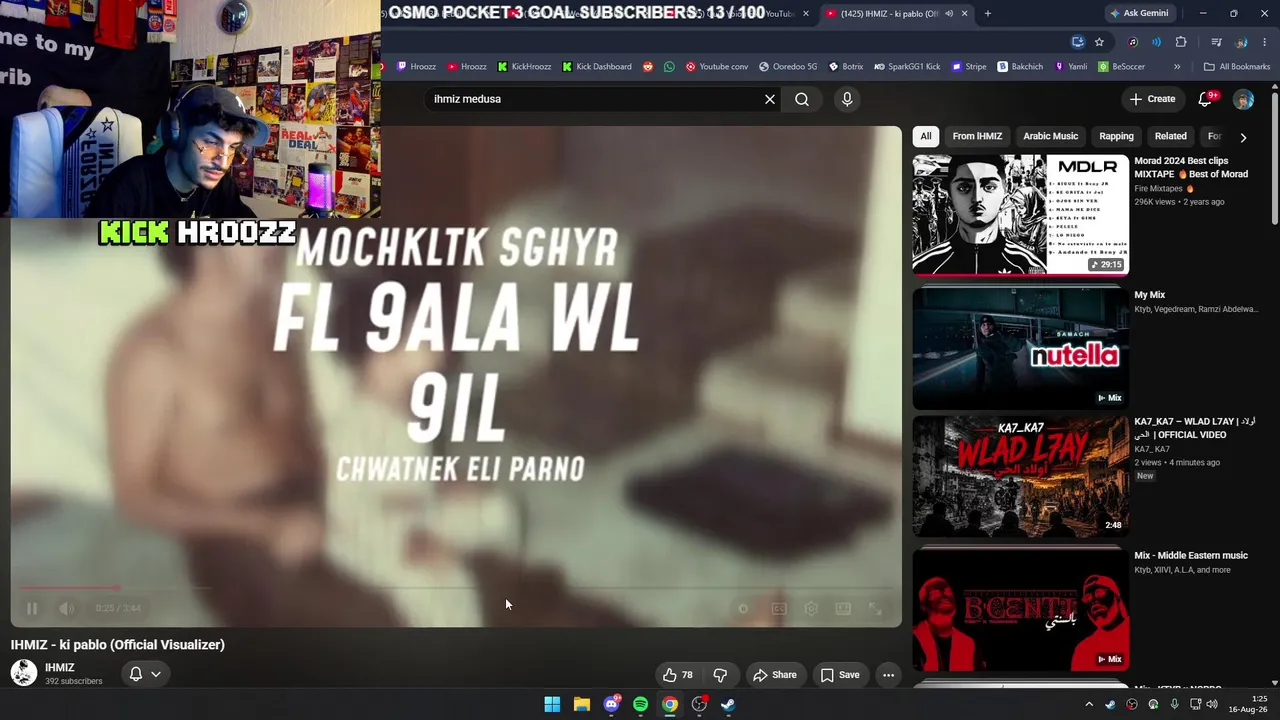Select the Rapping filter chip

[x=1116, y=136]
